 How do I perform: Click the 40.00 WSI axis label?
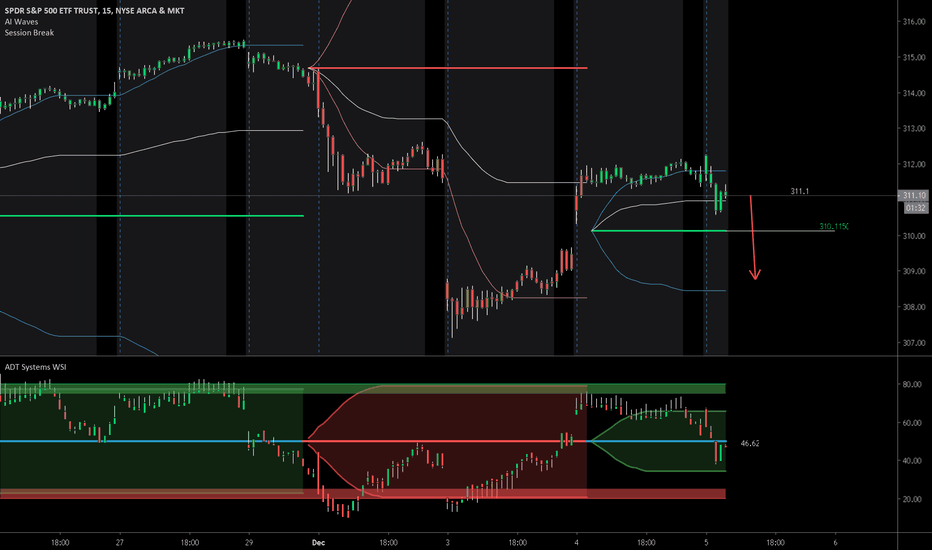pos(912,461)
